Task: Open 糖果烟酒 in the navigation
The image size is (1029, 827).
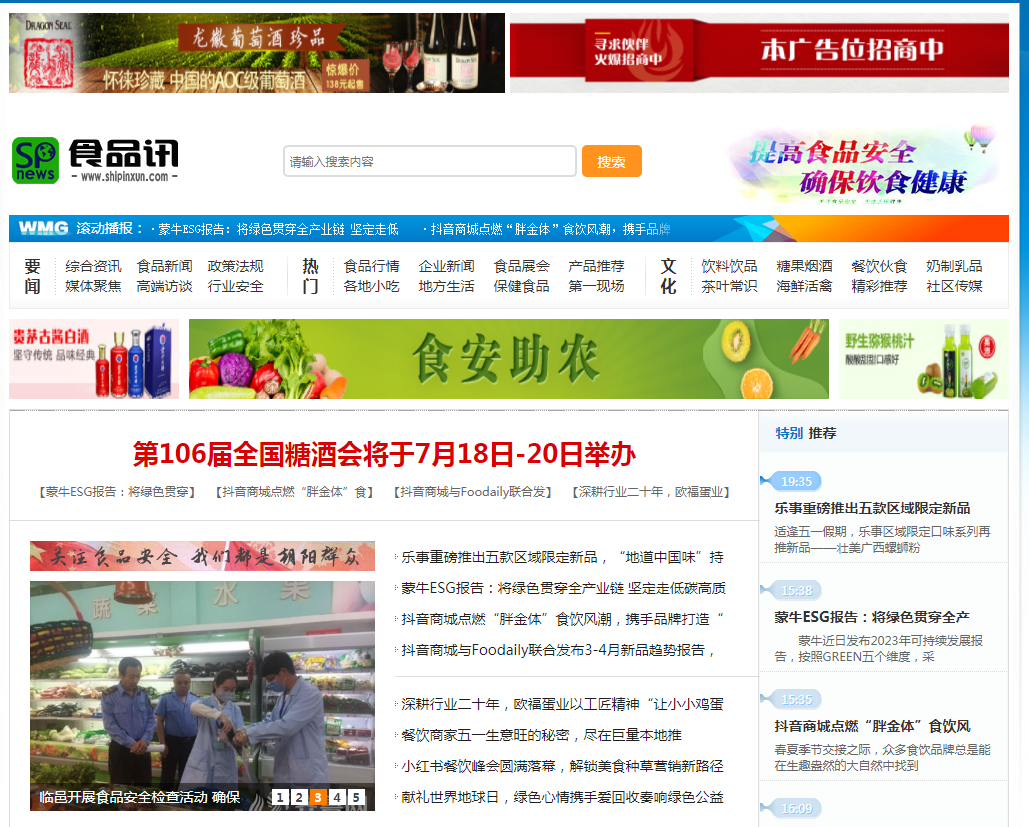Action: point(805,266)
